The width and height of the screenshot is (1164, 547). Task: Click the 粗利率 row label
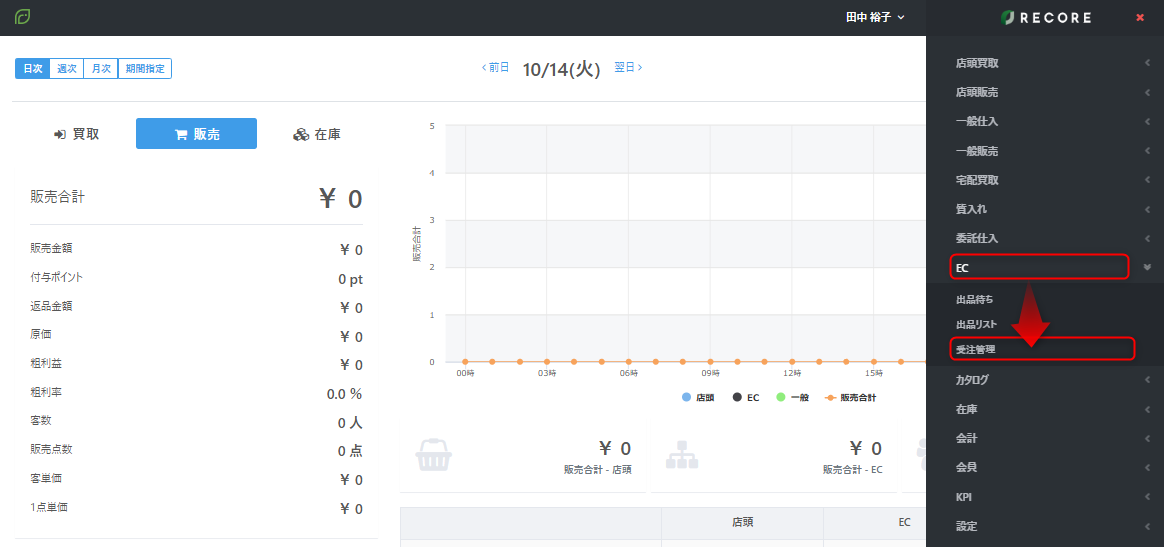pos(46,391)
